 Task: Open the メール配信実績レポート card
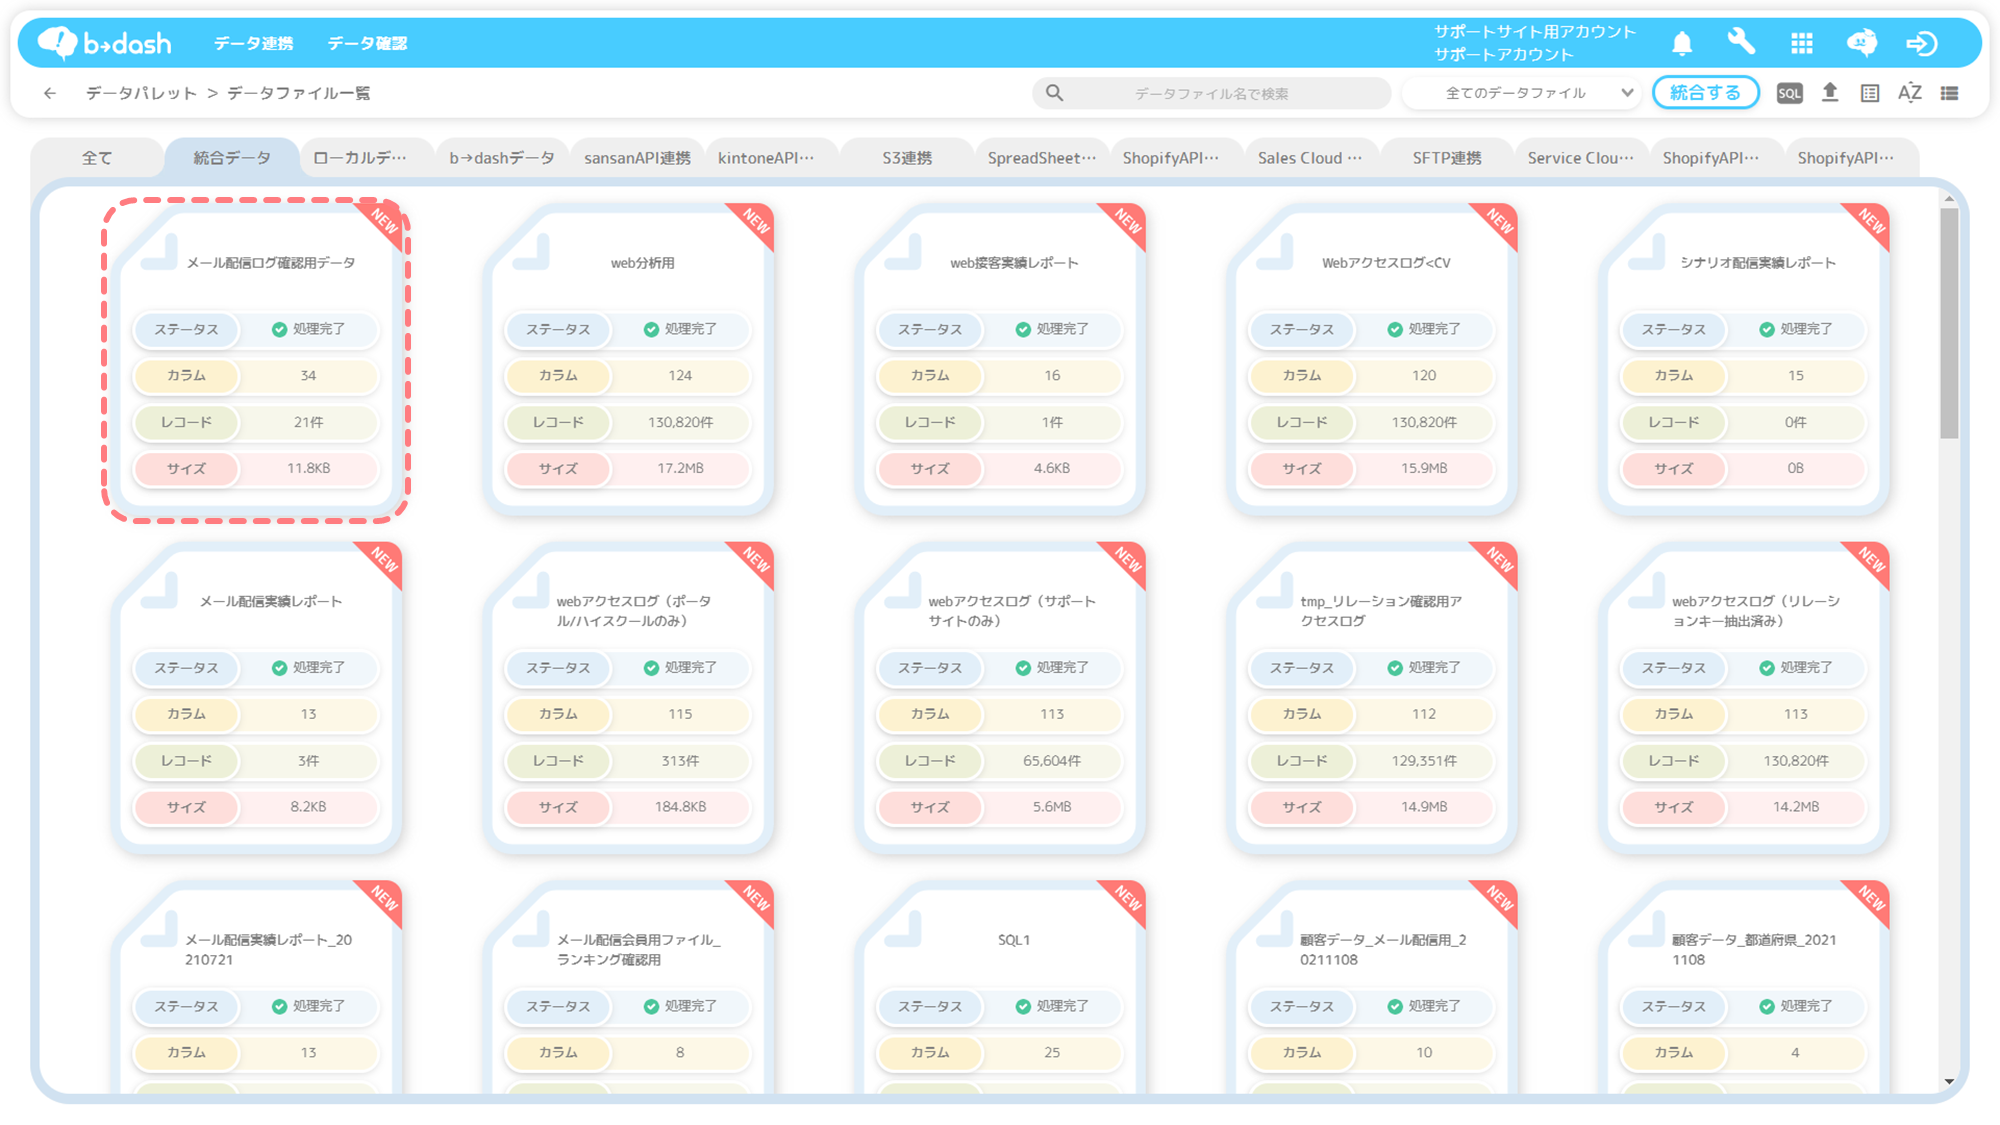tap(256, 698)
